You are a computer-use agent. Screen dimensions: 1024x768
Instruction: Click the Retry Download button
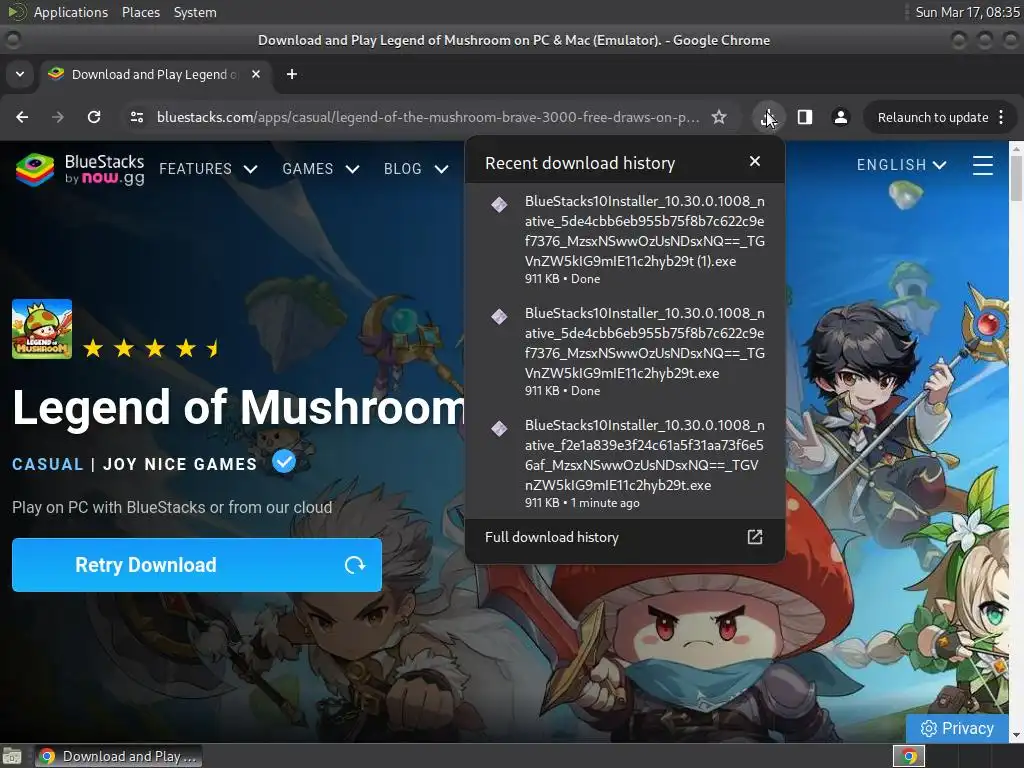click(197, 565)
